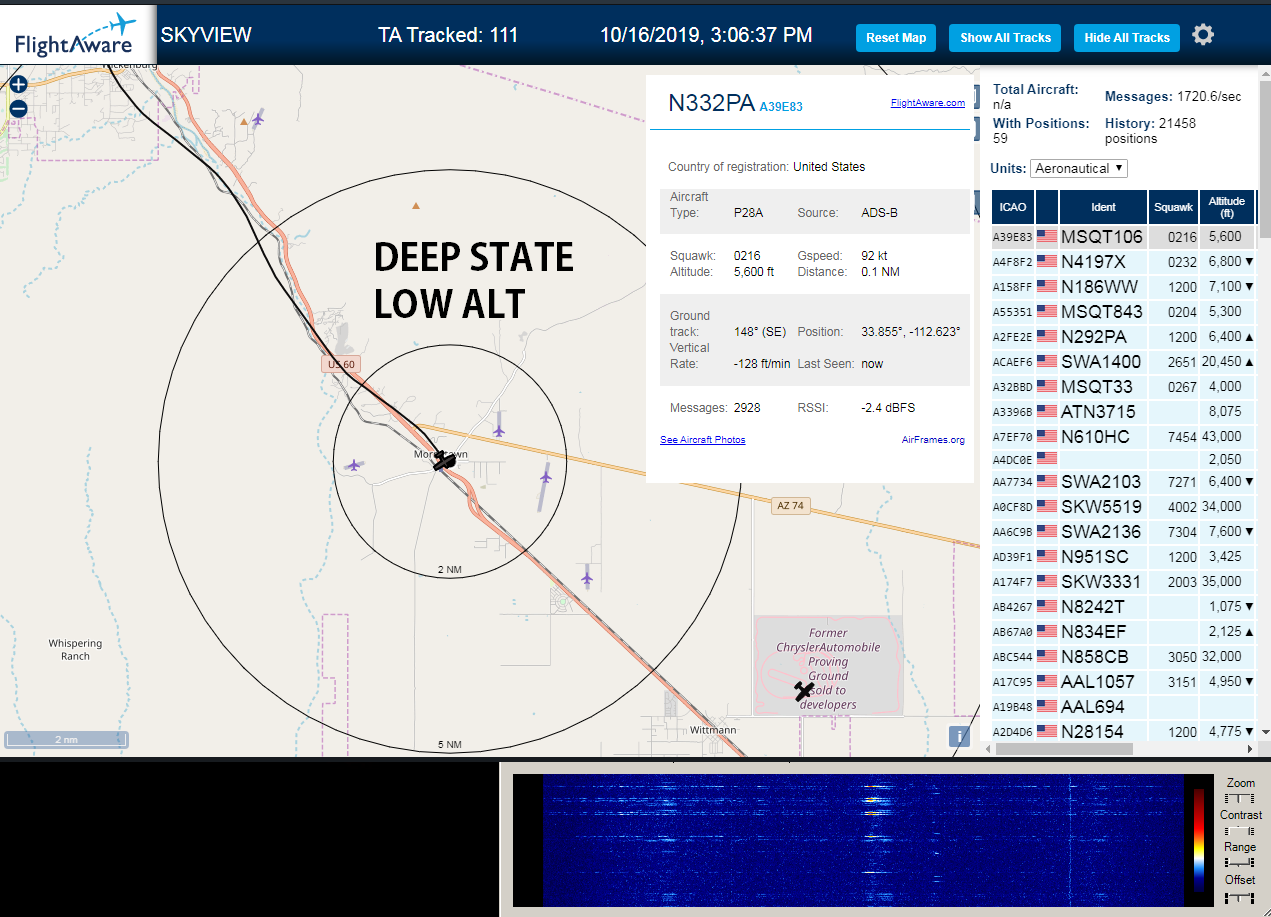1271x917 pixels.
Task: Zoom out the map with minus button
Action: click(18, 109)
